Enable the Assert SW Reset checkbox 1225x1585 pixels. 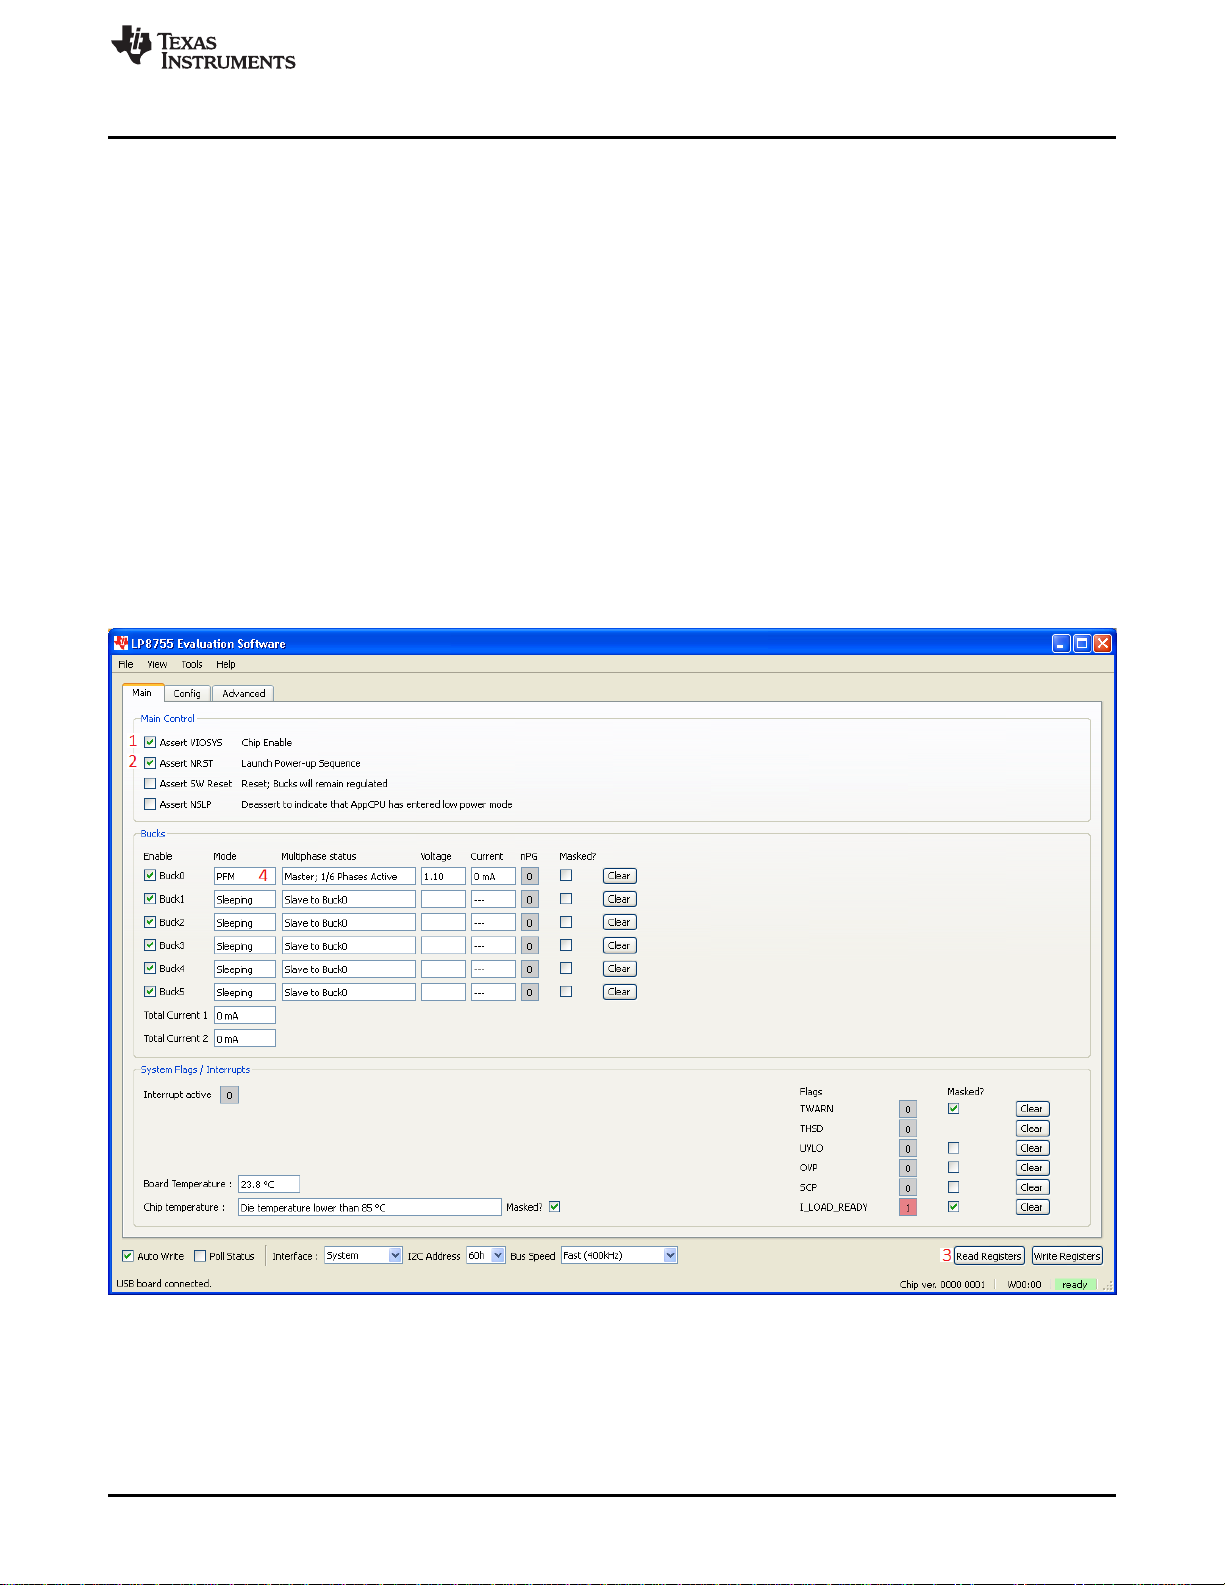150,784
